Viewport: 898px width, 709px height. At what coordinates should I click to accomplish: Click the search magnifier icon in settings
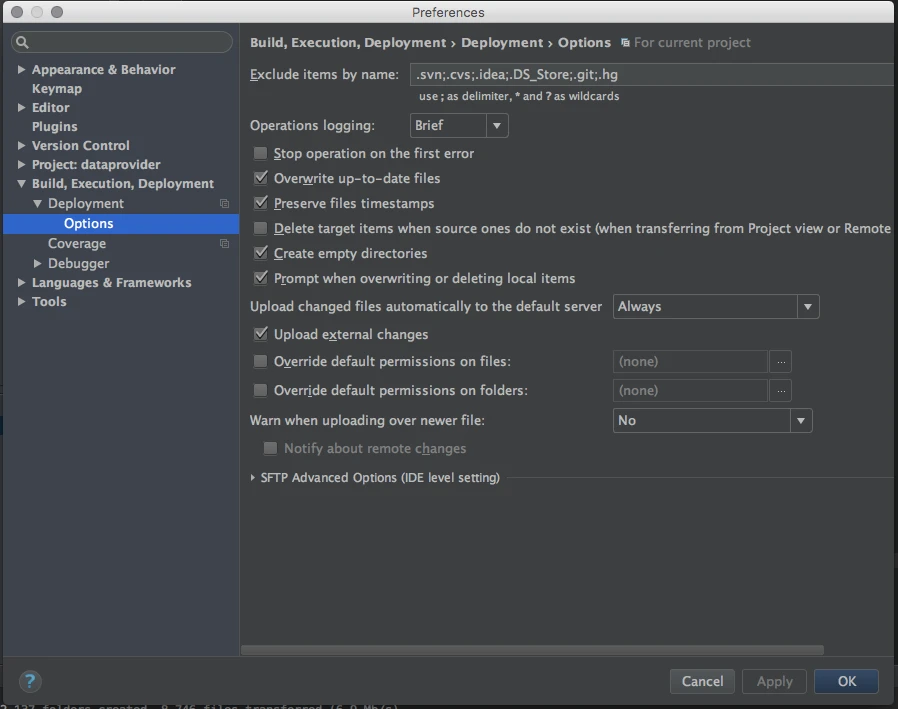click(x=22, y=42)
